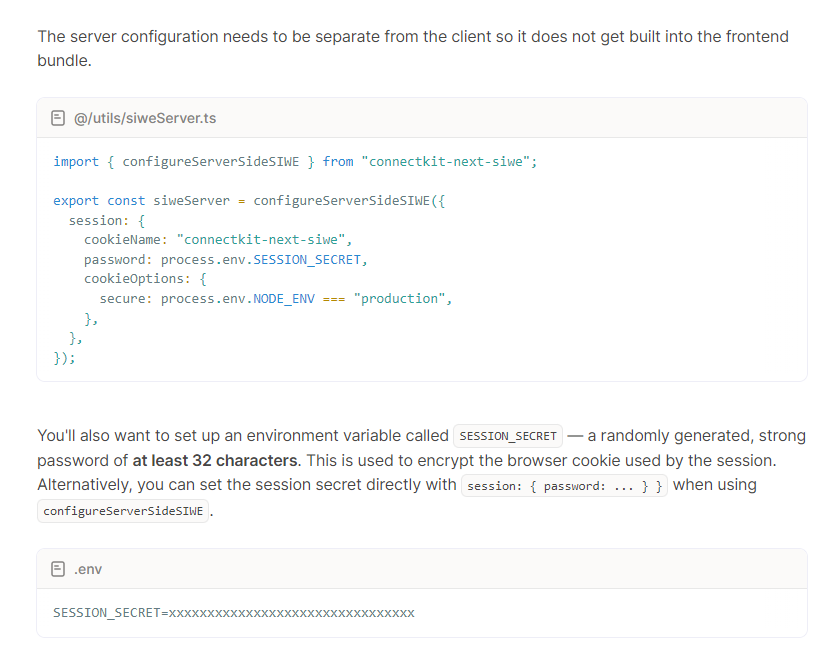Click the SESSION_SECRET environment variable reference
Screen dimensions: 839x663
point(305,259)
